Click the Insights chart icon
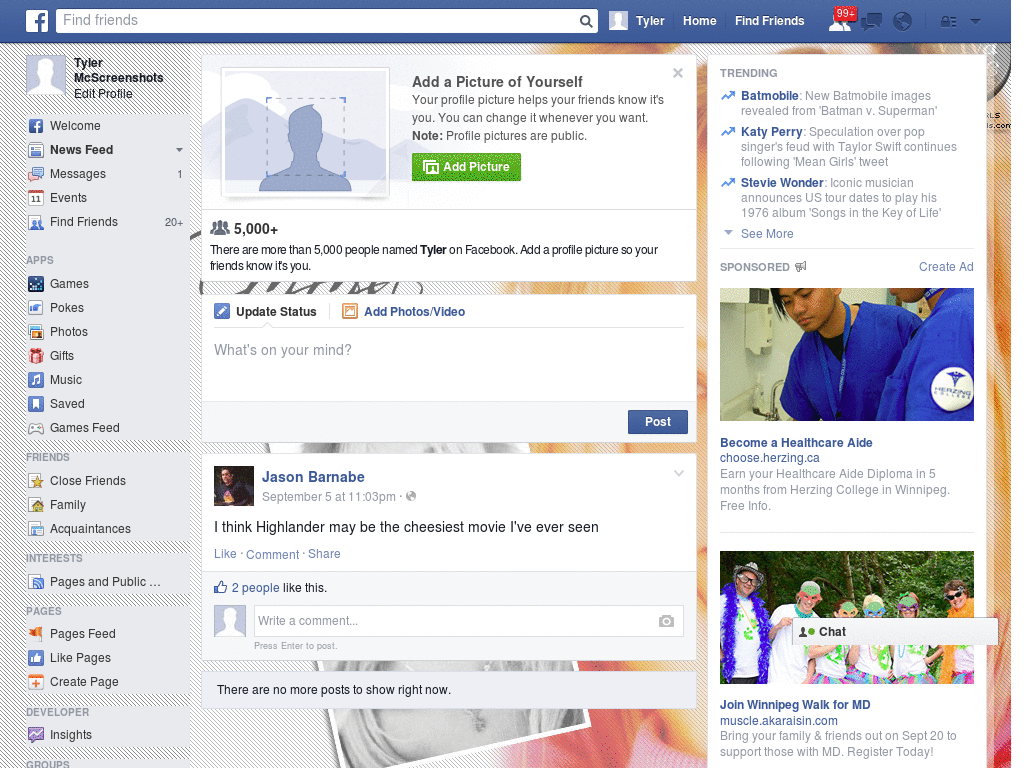This screenshot has height=768, width=1024. (36, 735)
